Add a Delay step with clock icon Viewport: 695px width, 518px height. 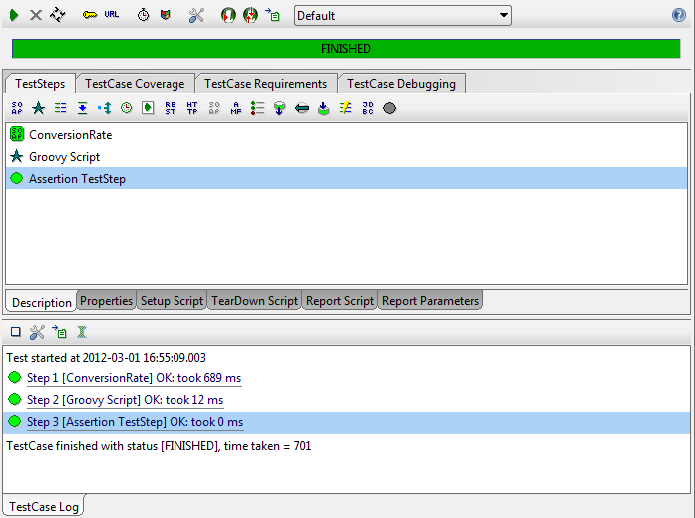click(126, 108)
